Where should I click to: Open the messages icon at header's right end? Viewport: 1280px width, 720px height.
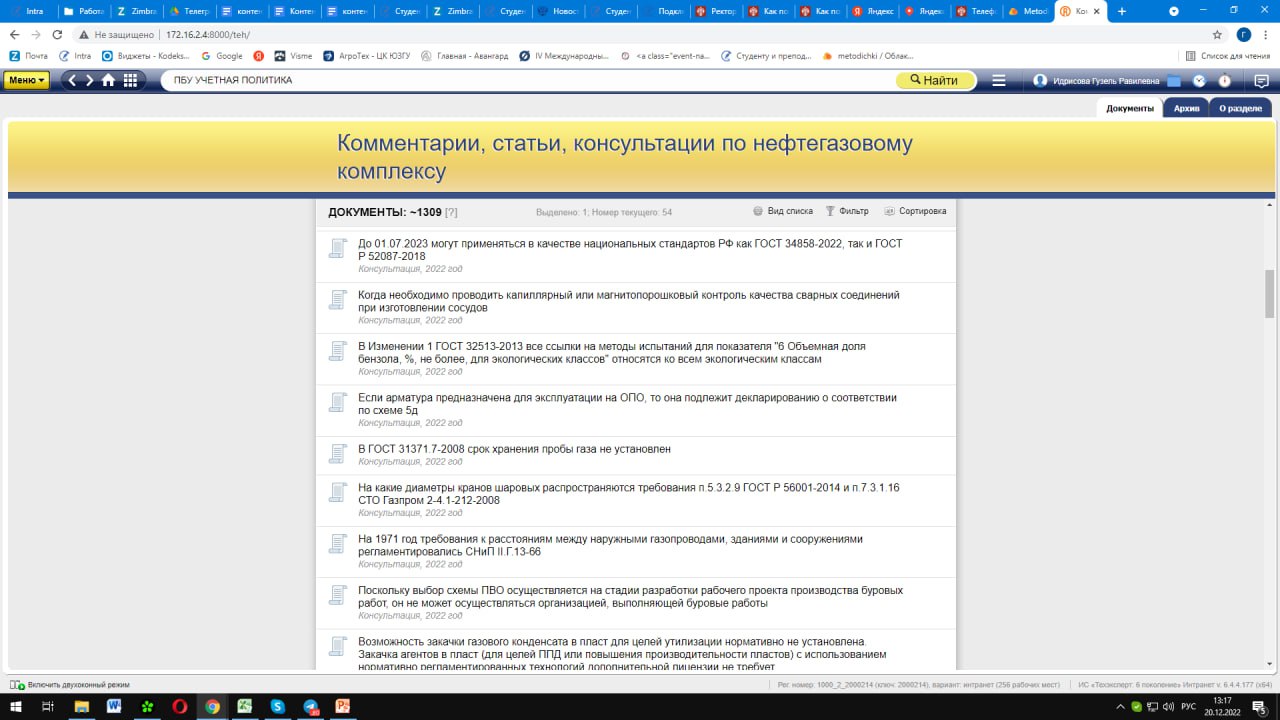(1262, 80)
